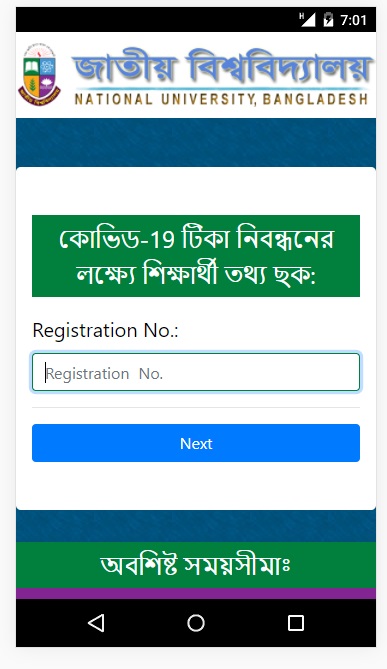The image size is (387, 669).
Task: Open recent apps with square icon
Action: (x=296, y=623)
